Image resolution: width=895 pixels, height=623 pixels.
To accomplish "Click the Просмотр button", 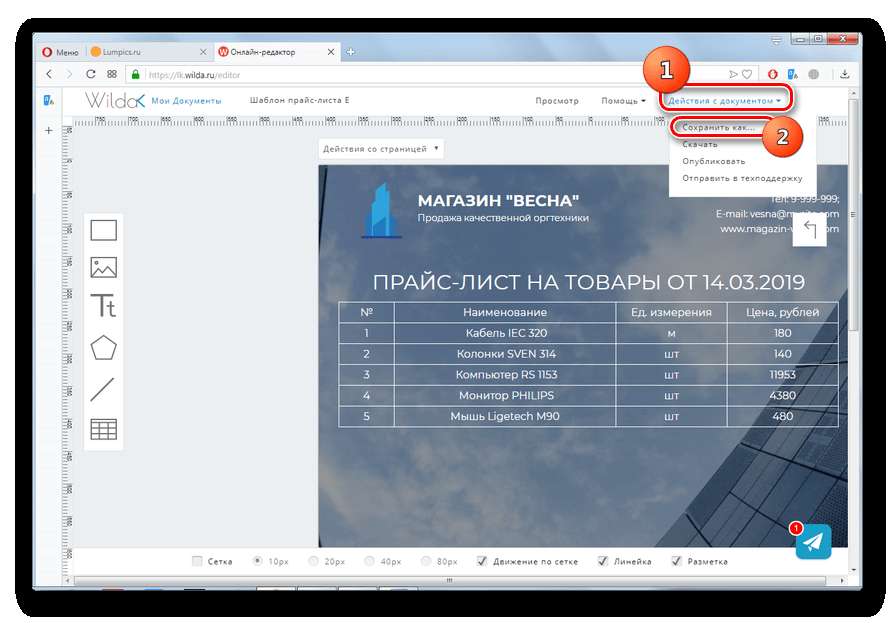I will pos(557,101).
